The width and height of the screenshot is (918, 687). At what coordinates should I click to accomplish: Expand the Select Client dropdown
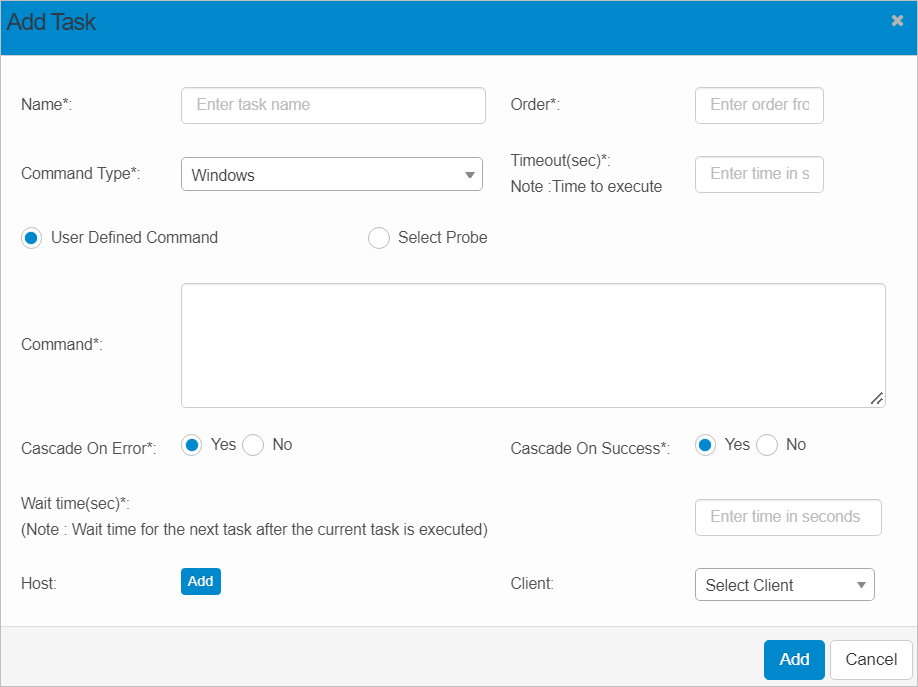784,585
